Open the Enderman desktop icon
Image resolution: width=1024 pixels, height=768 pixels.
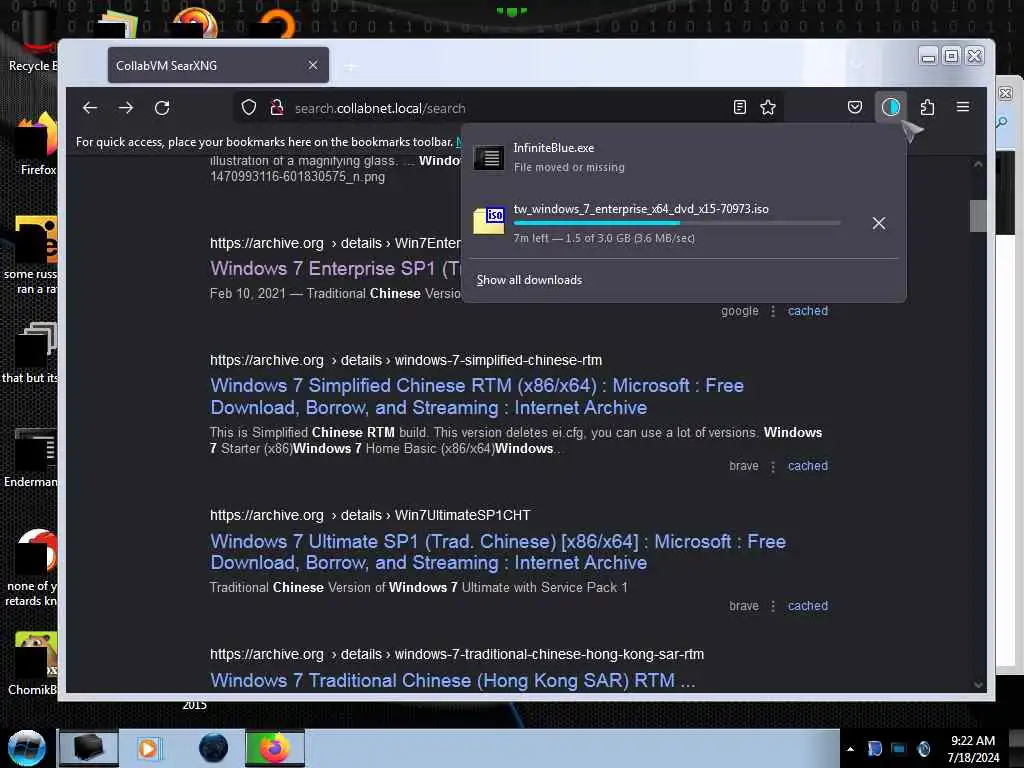click(31, 458)
